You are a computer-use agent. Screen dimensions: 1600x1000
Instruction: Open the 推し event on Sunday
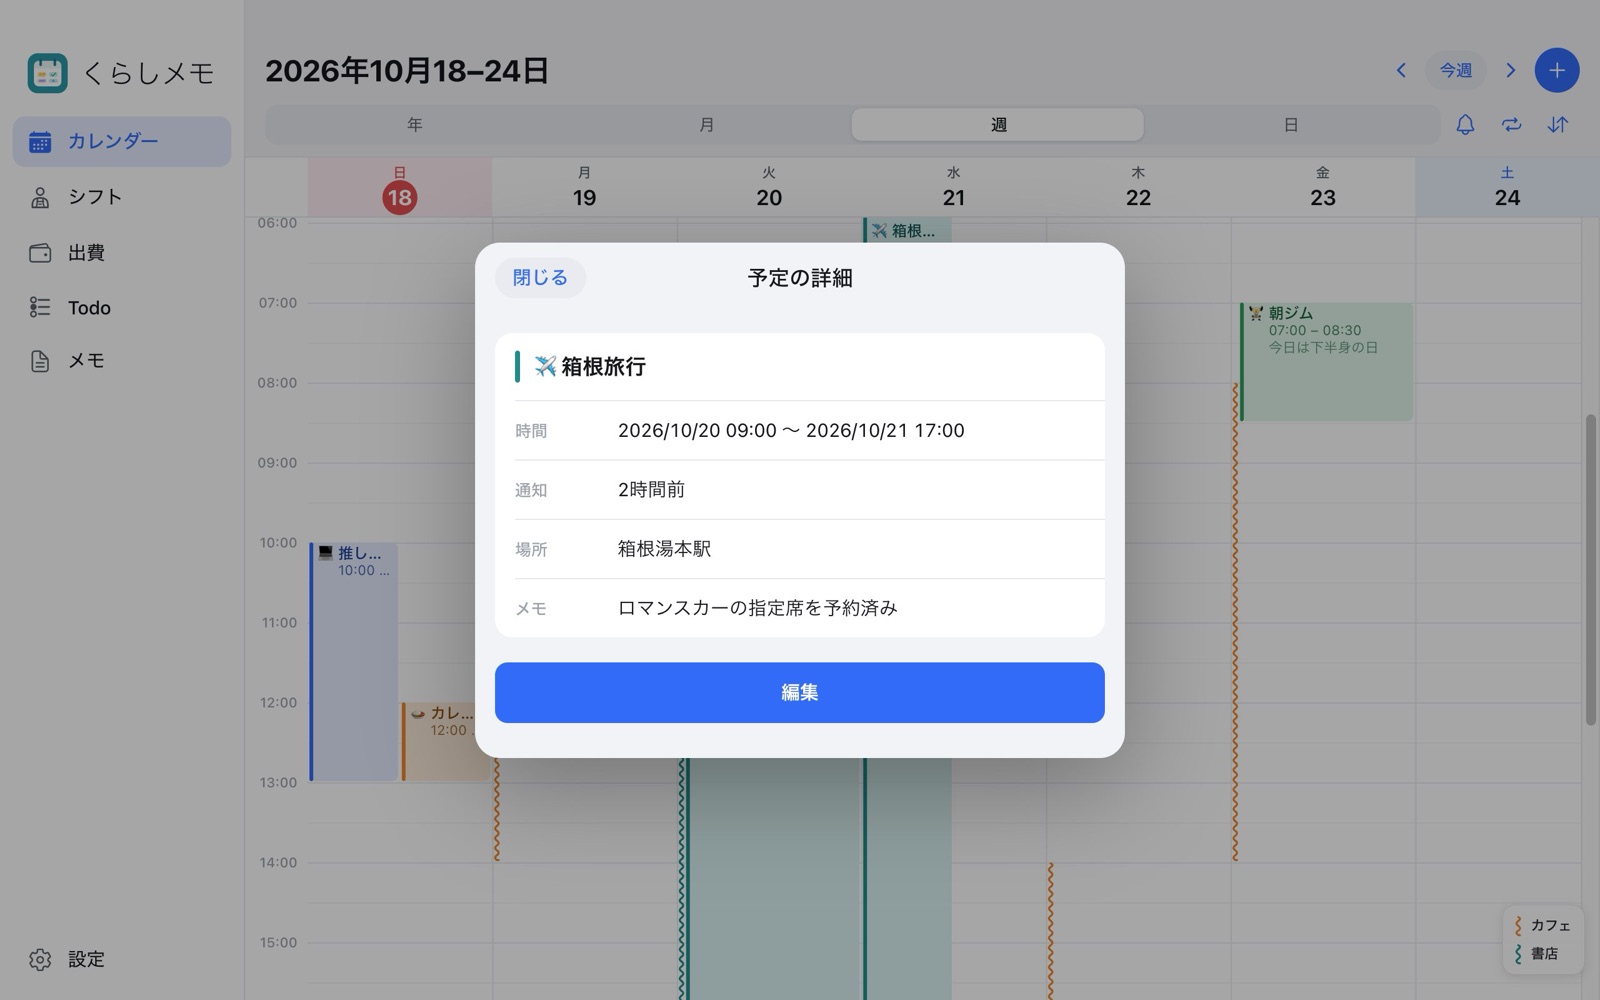coord(354,662)
